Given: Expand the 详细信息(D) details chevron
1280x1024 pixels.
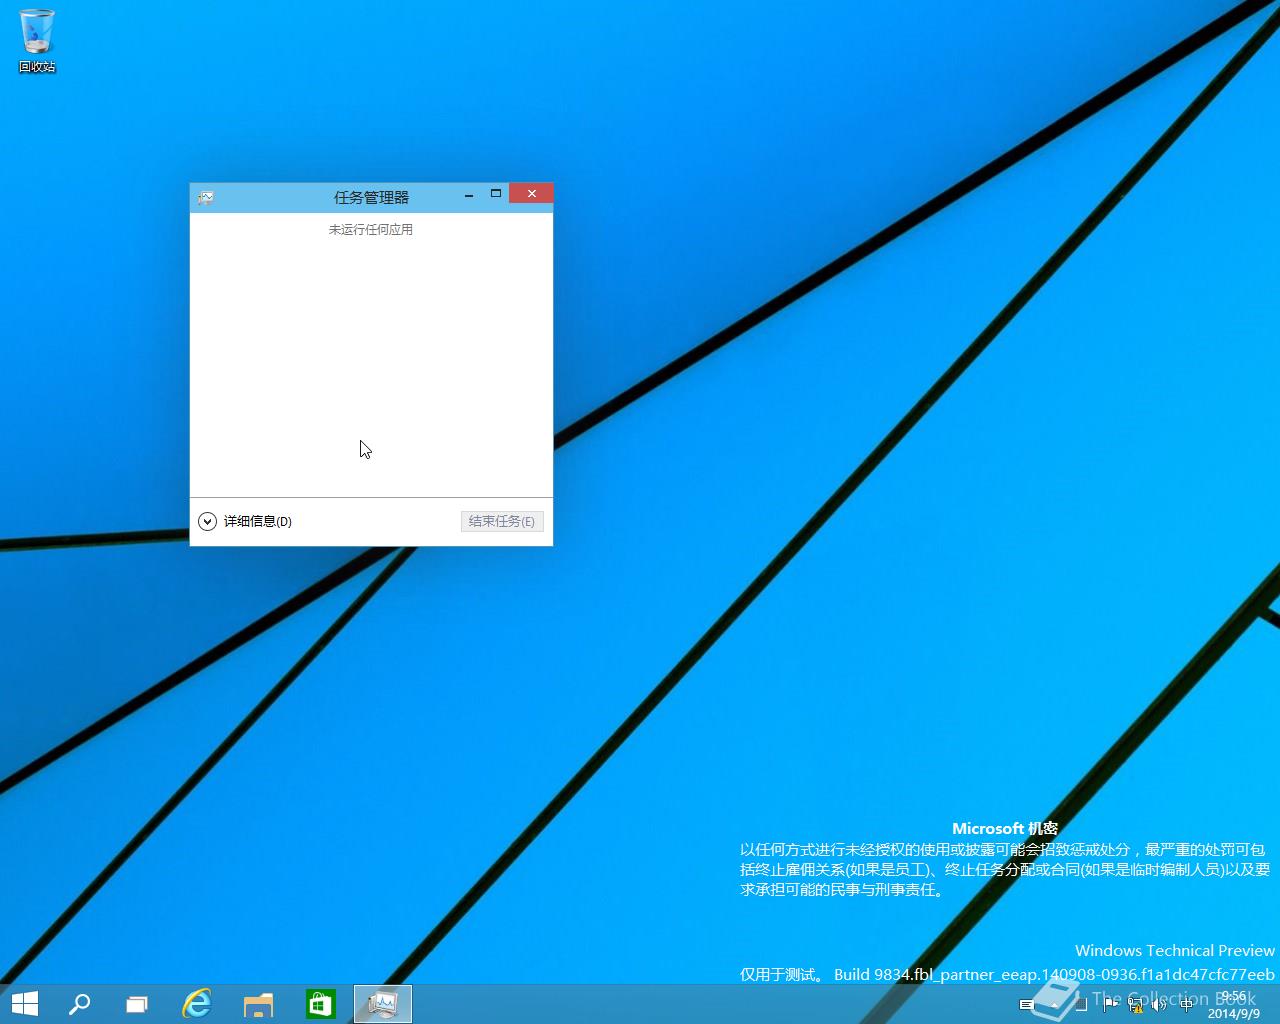Looking at the screenshot, I should click(x=207, y=521).
